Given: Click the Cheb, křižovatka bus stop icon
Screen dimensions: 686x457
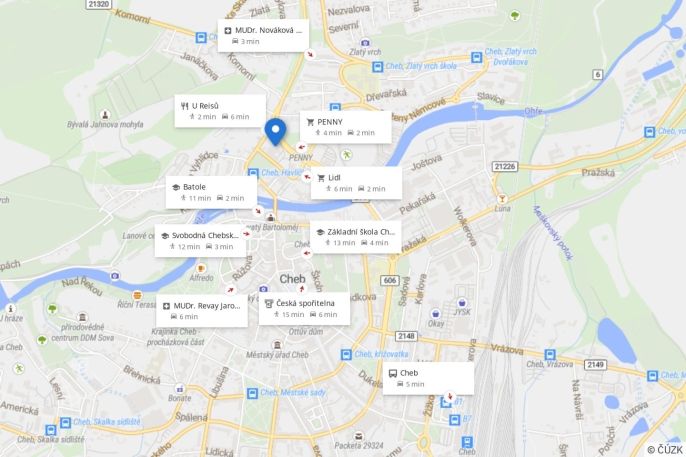Looking at the screenshot, I should pos(346,354).
